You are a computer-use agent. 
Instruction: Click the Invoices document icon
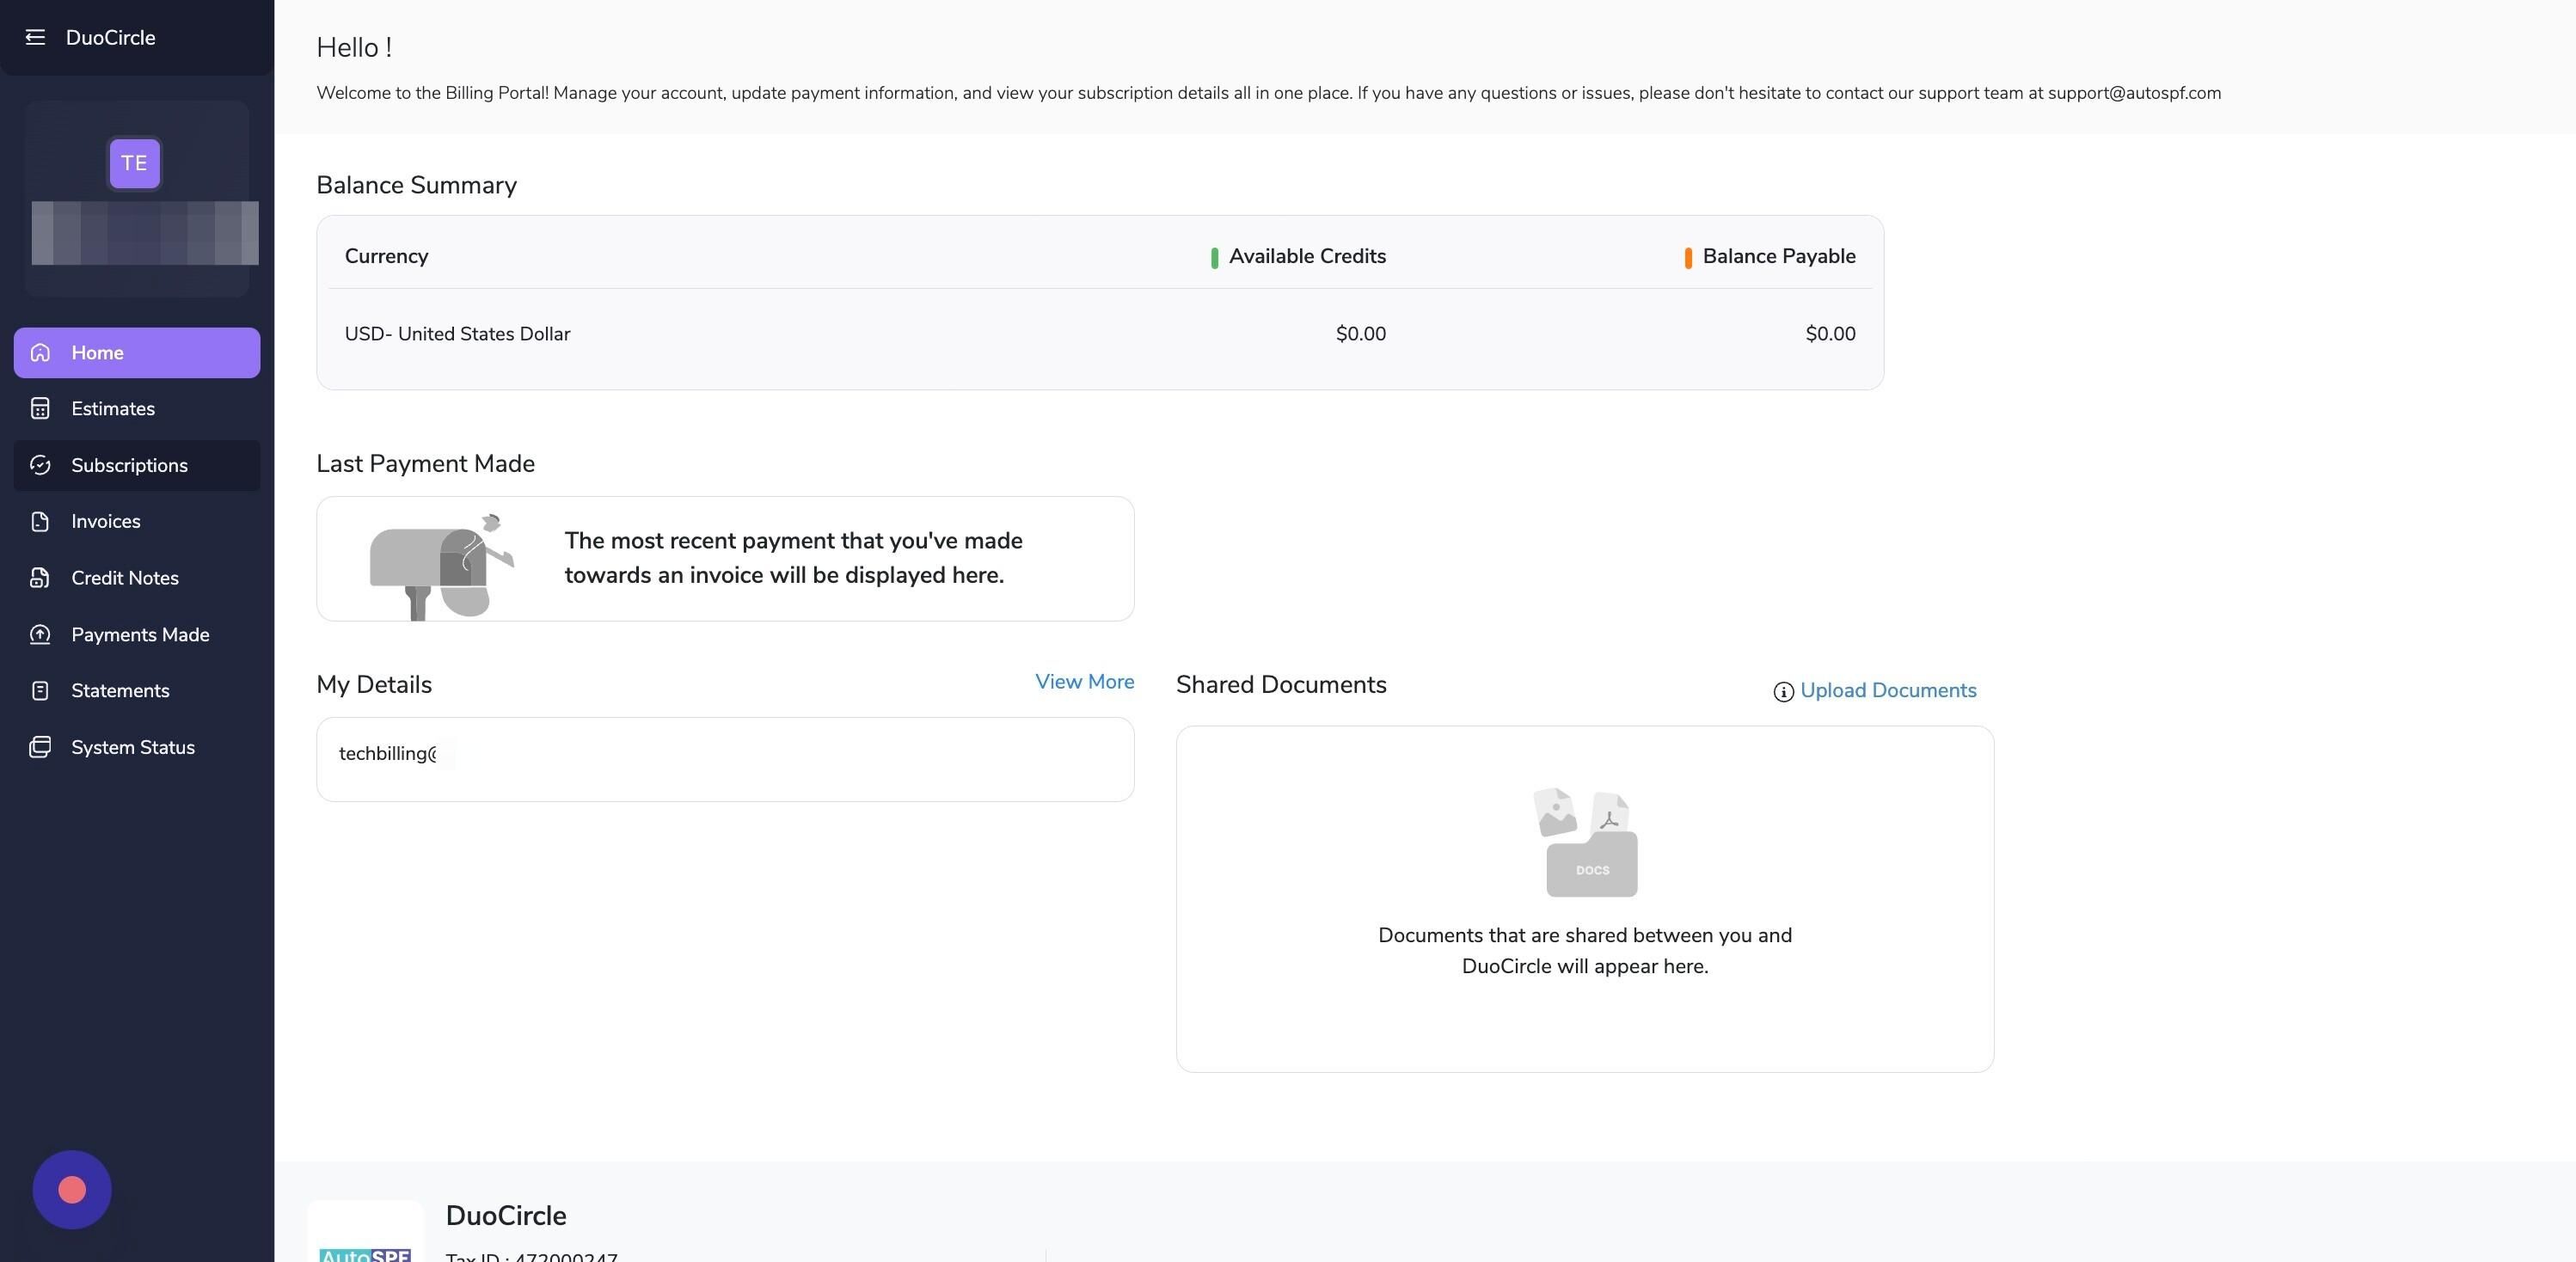tap(40, 521)
